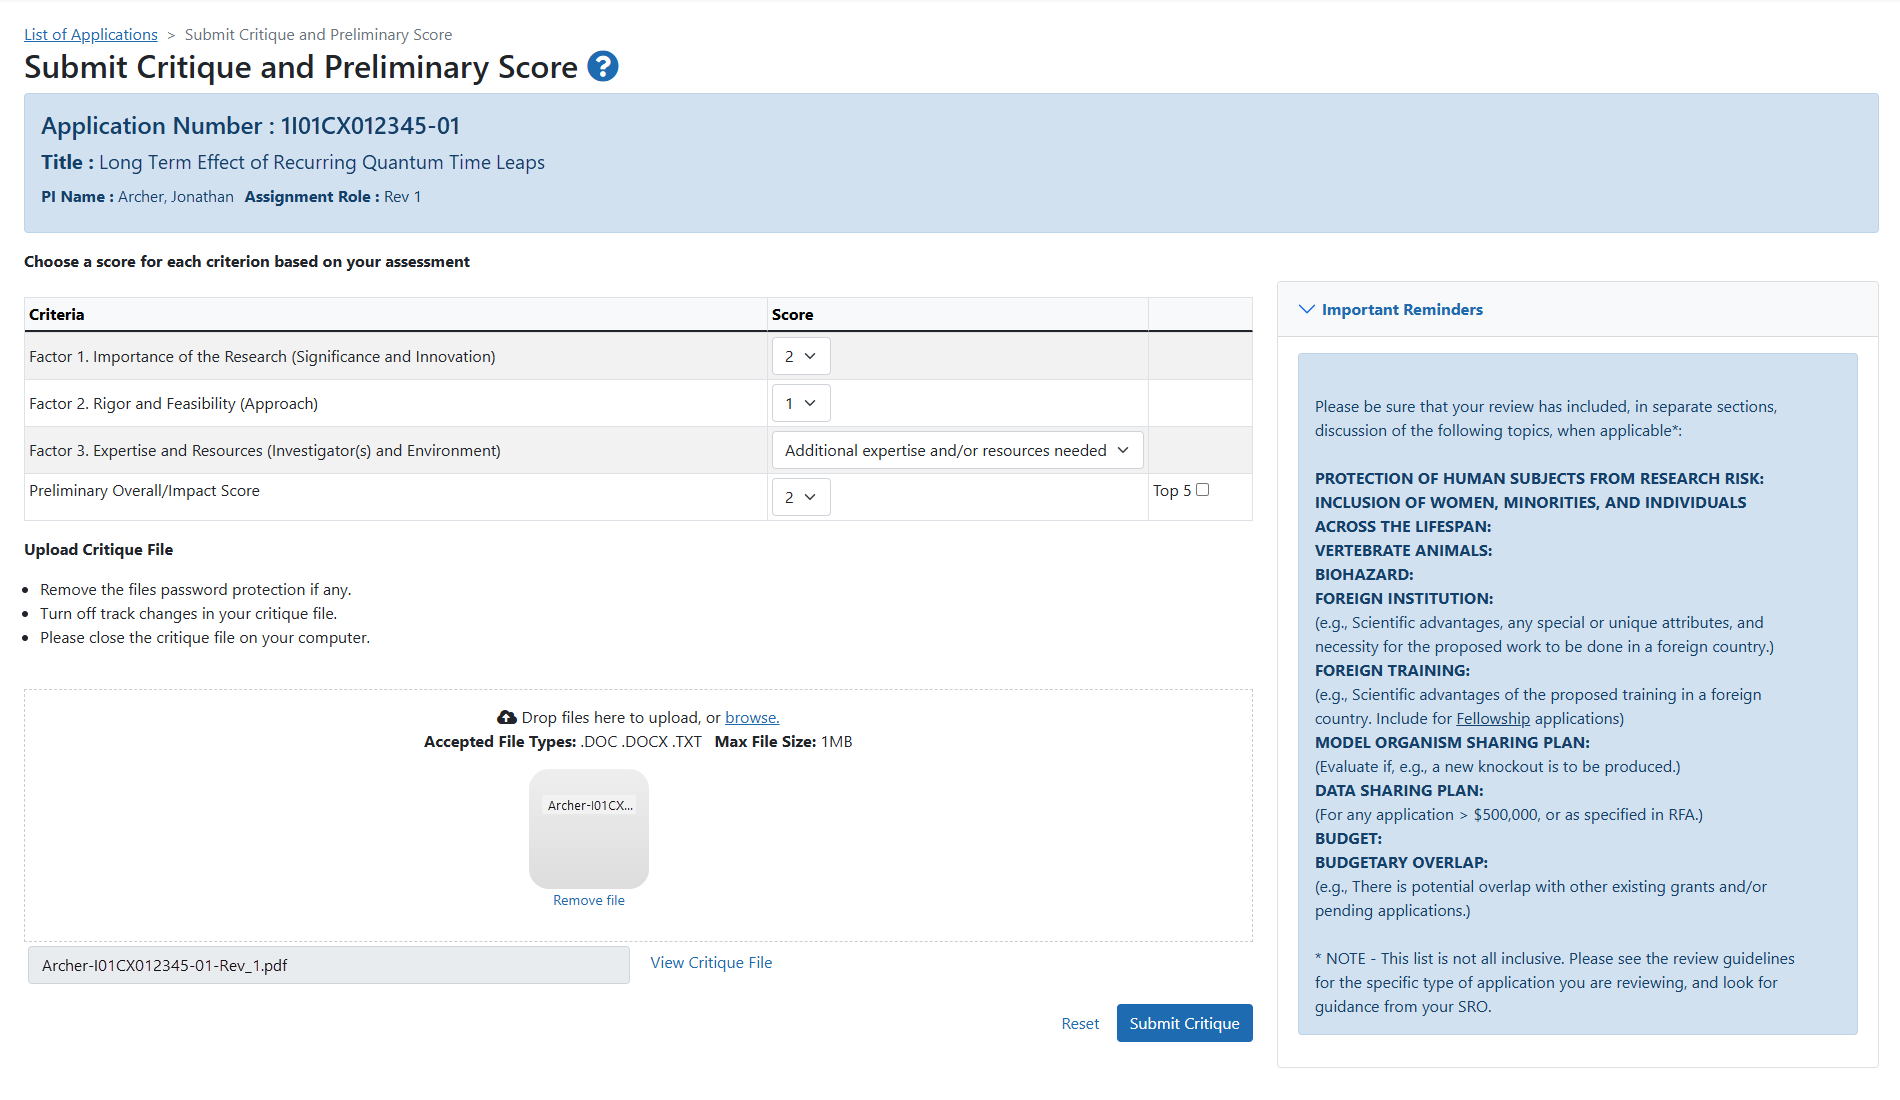
Task: Click Assignment Role Rev 1 text
Action: pos(333,196)
